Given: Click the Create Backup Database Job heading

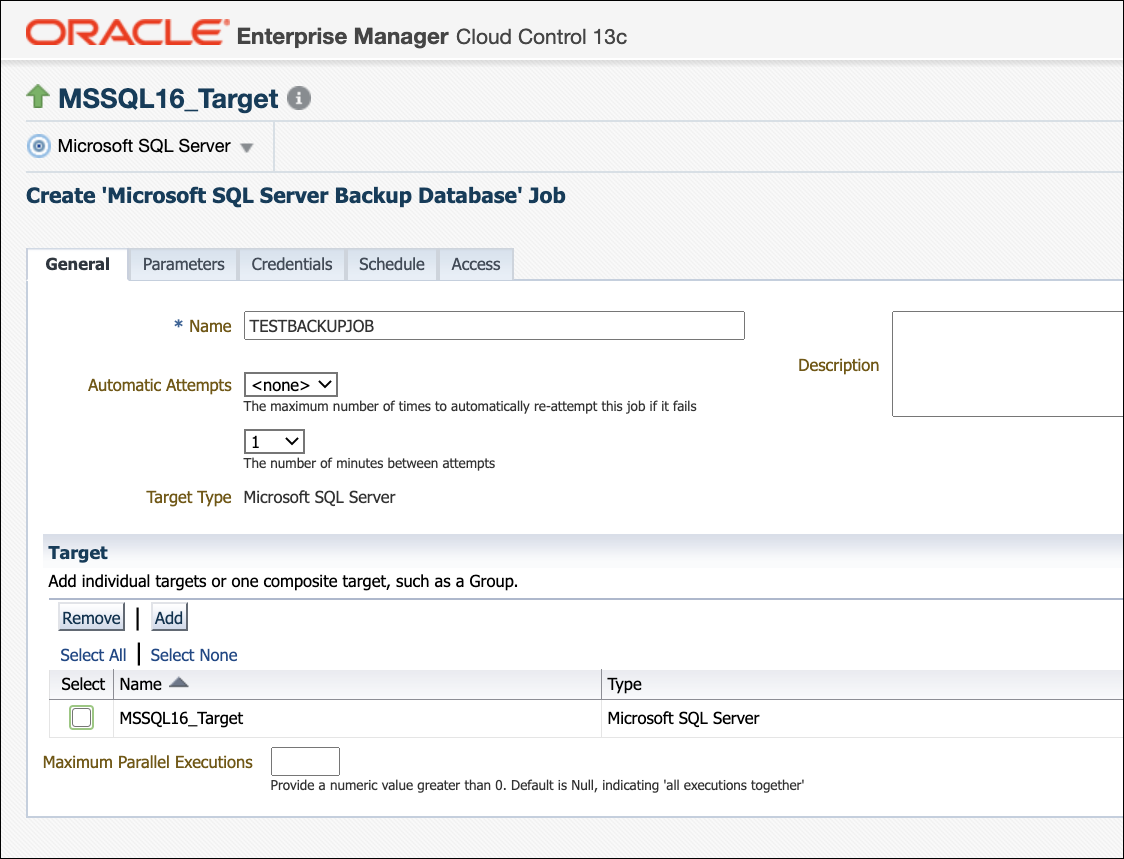Looking at the screenshot, I should point(295,195).
